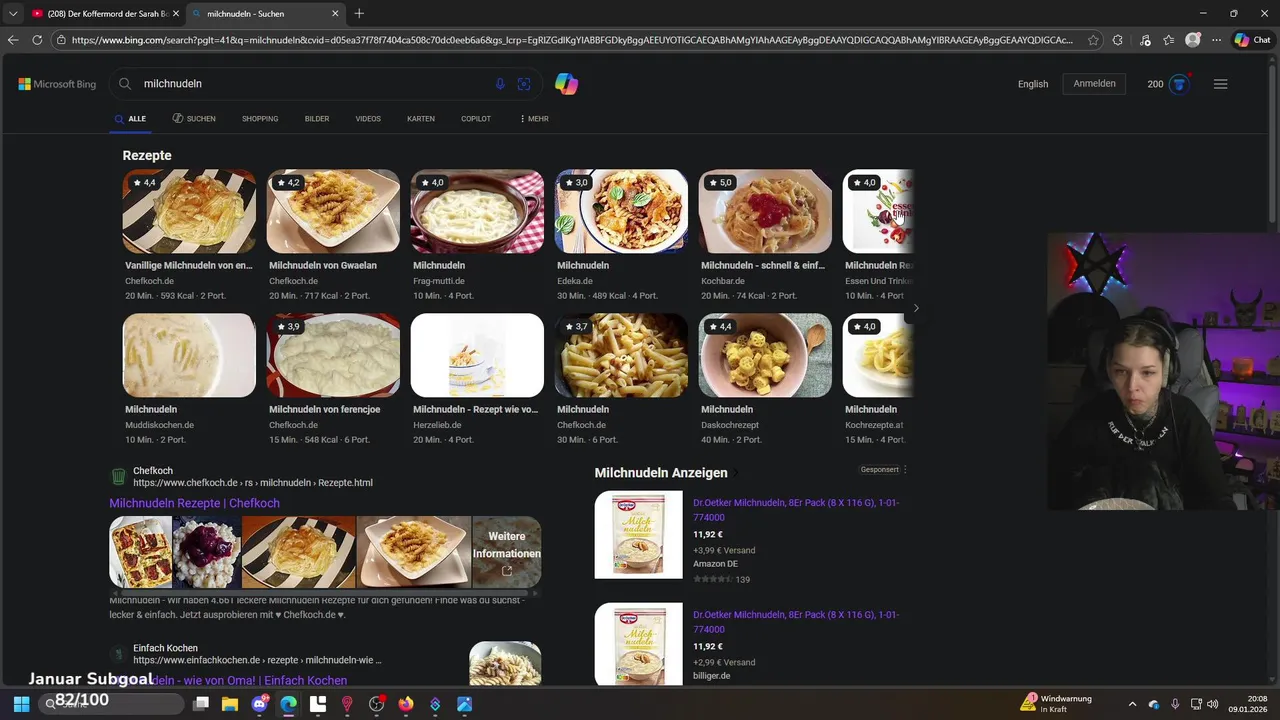Switch to the SHOPPING tab
The image size is (1280, 720).
point(260,119)
